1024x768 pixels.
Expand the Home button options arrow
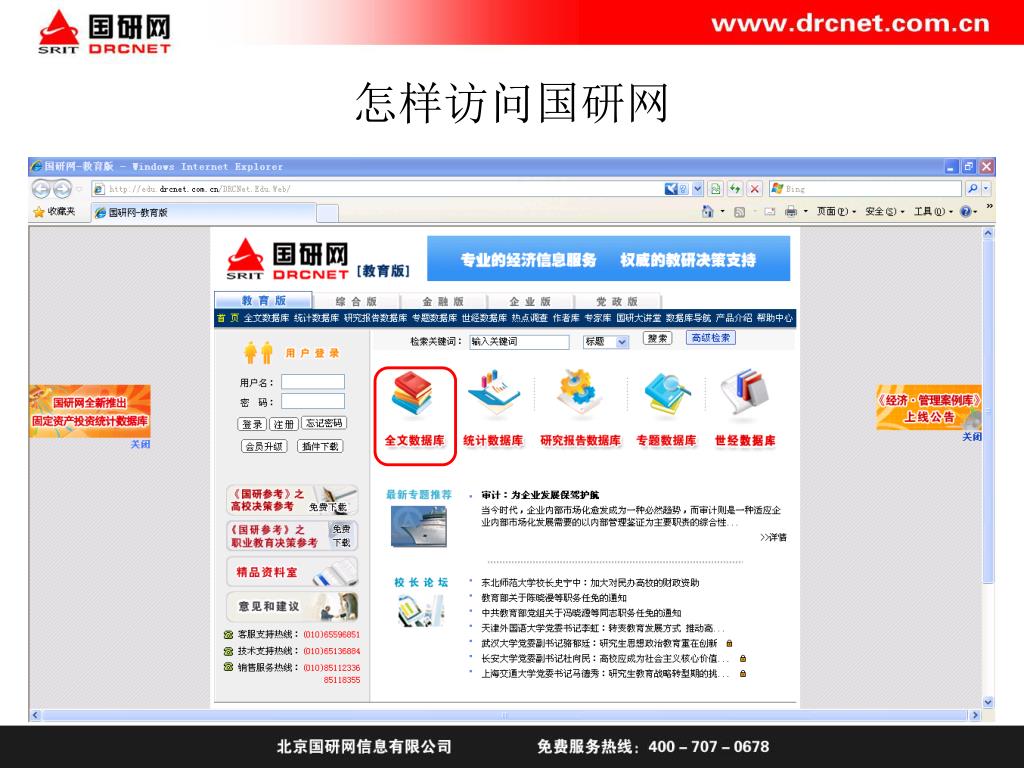722,212
